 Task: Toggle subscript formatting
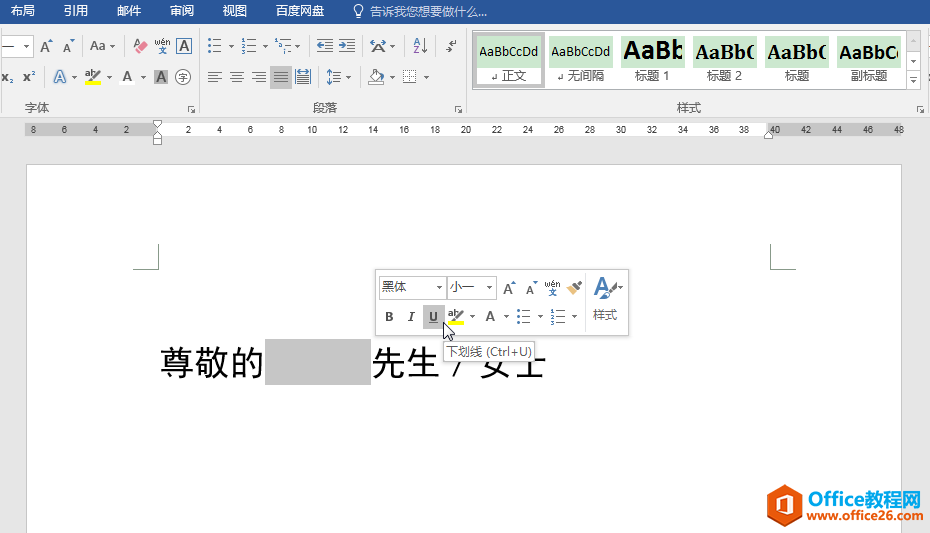coord(7,77)
